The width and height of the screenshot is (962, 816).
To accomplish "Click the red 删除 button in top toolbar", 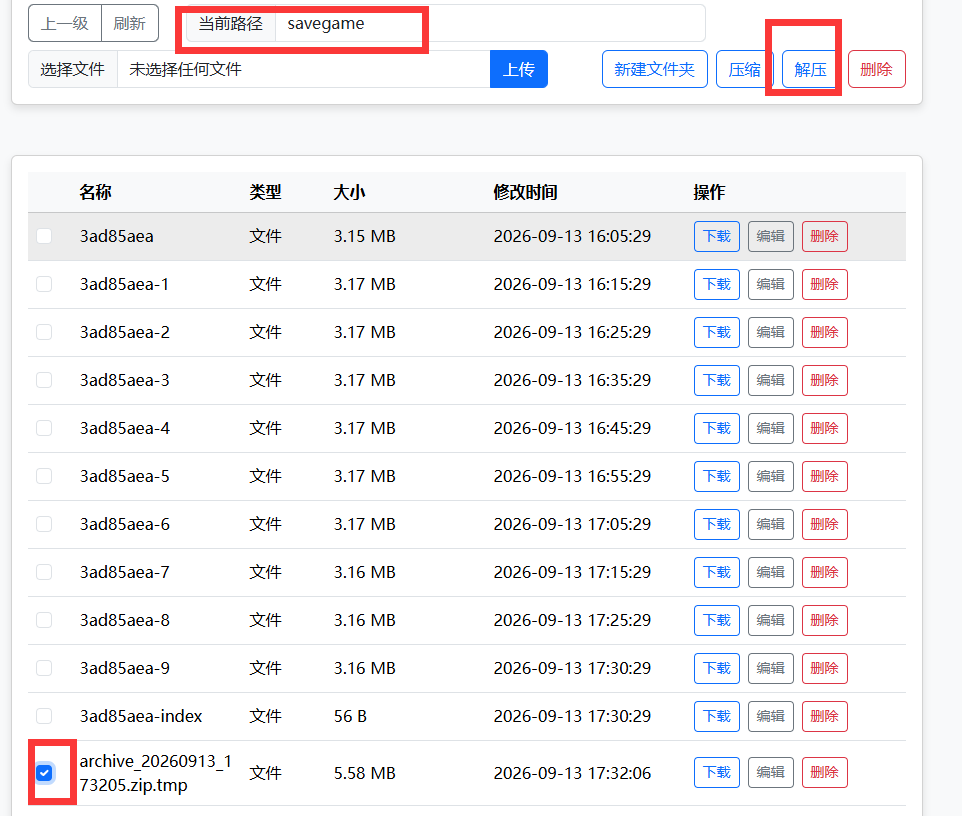I will tap(876, 69).
